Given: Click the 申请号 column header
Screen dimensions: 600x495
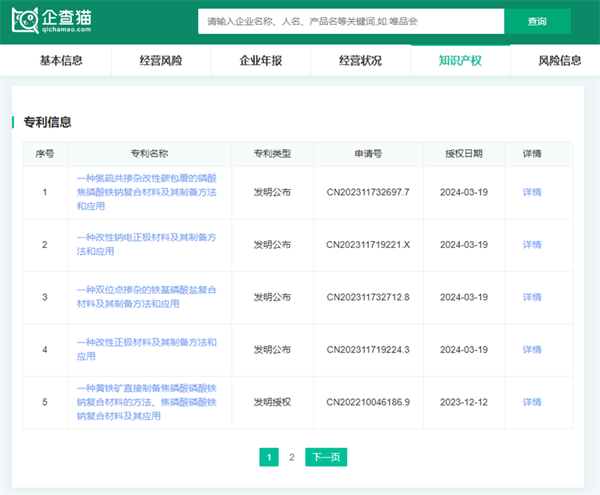Looking at the screenshot, I should pyautogui.click(x=368, y=154).
